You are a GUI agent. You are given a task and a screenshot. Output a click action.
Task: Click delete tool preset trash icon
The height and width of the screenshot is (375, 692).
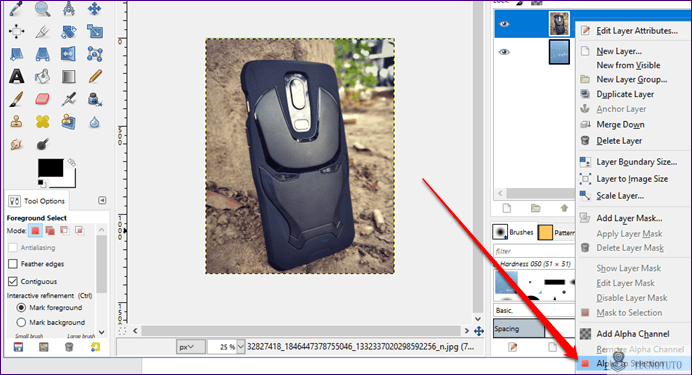click(x=69, y=347)
